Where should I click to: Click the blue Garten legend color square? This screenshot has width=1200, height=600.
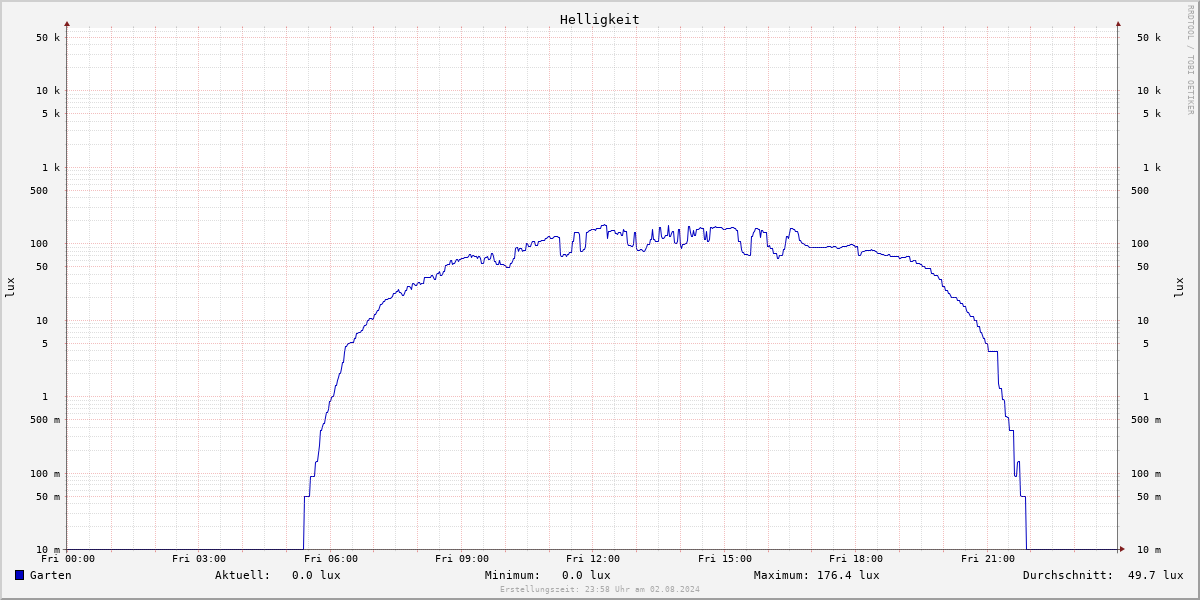point(19,575)
